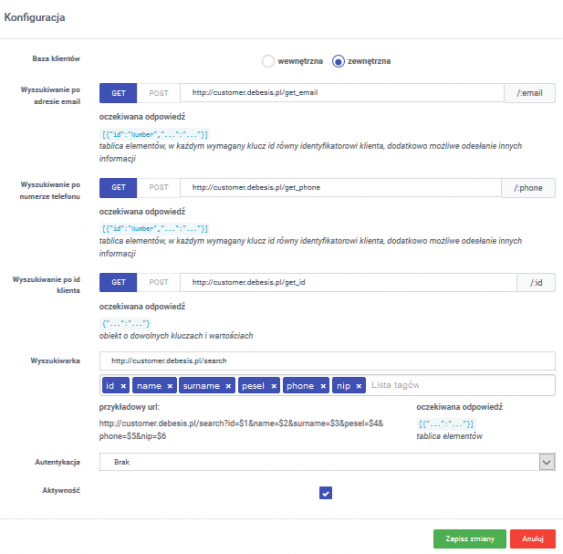Image resolution: width=563 pixels, height=554 pixels.
Task: Select GET for email address search
Action: tap(118, 93)
